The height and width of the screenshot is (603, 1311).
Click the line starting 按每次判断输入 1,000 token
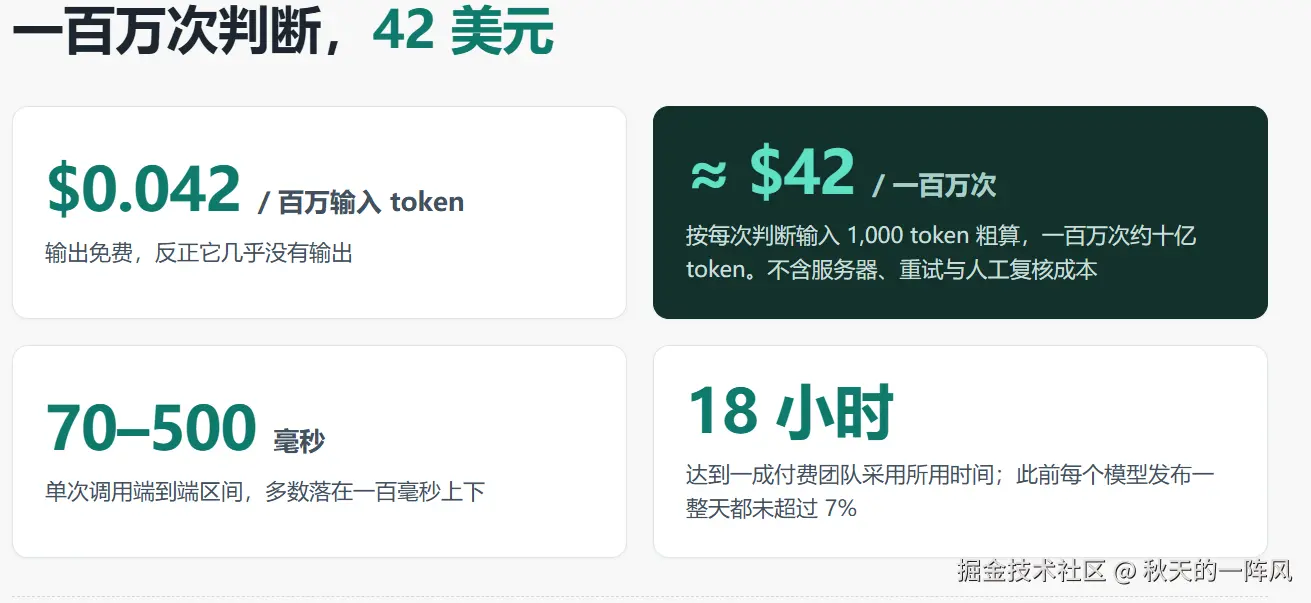(x=941, y=236)
